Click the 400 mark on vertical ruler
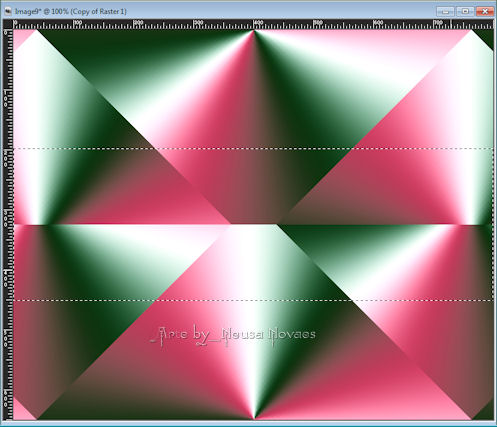 [x=7, y=278]
